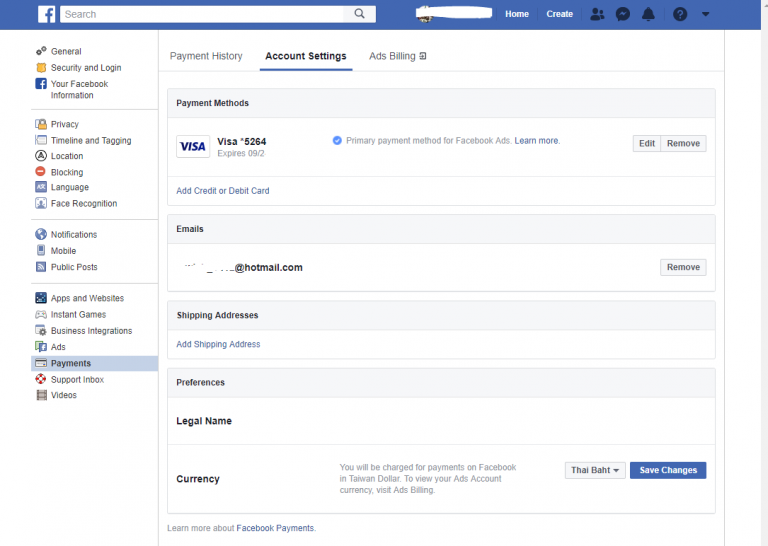This screenshot has height=546, width=768.
Task: Click Add Credit or Debit Card link
Action: tap(223, 191)
